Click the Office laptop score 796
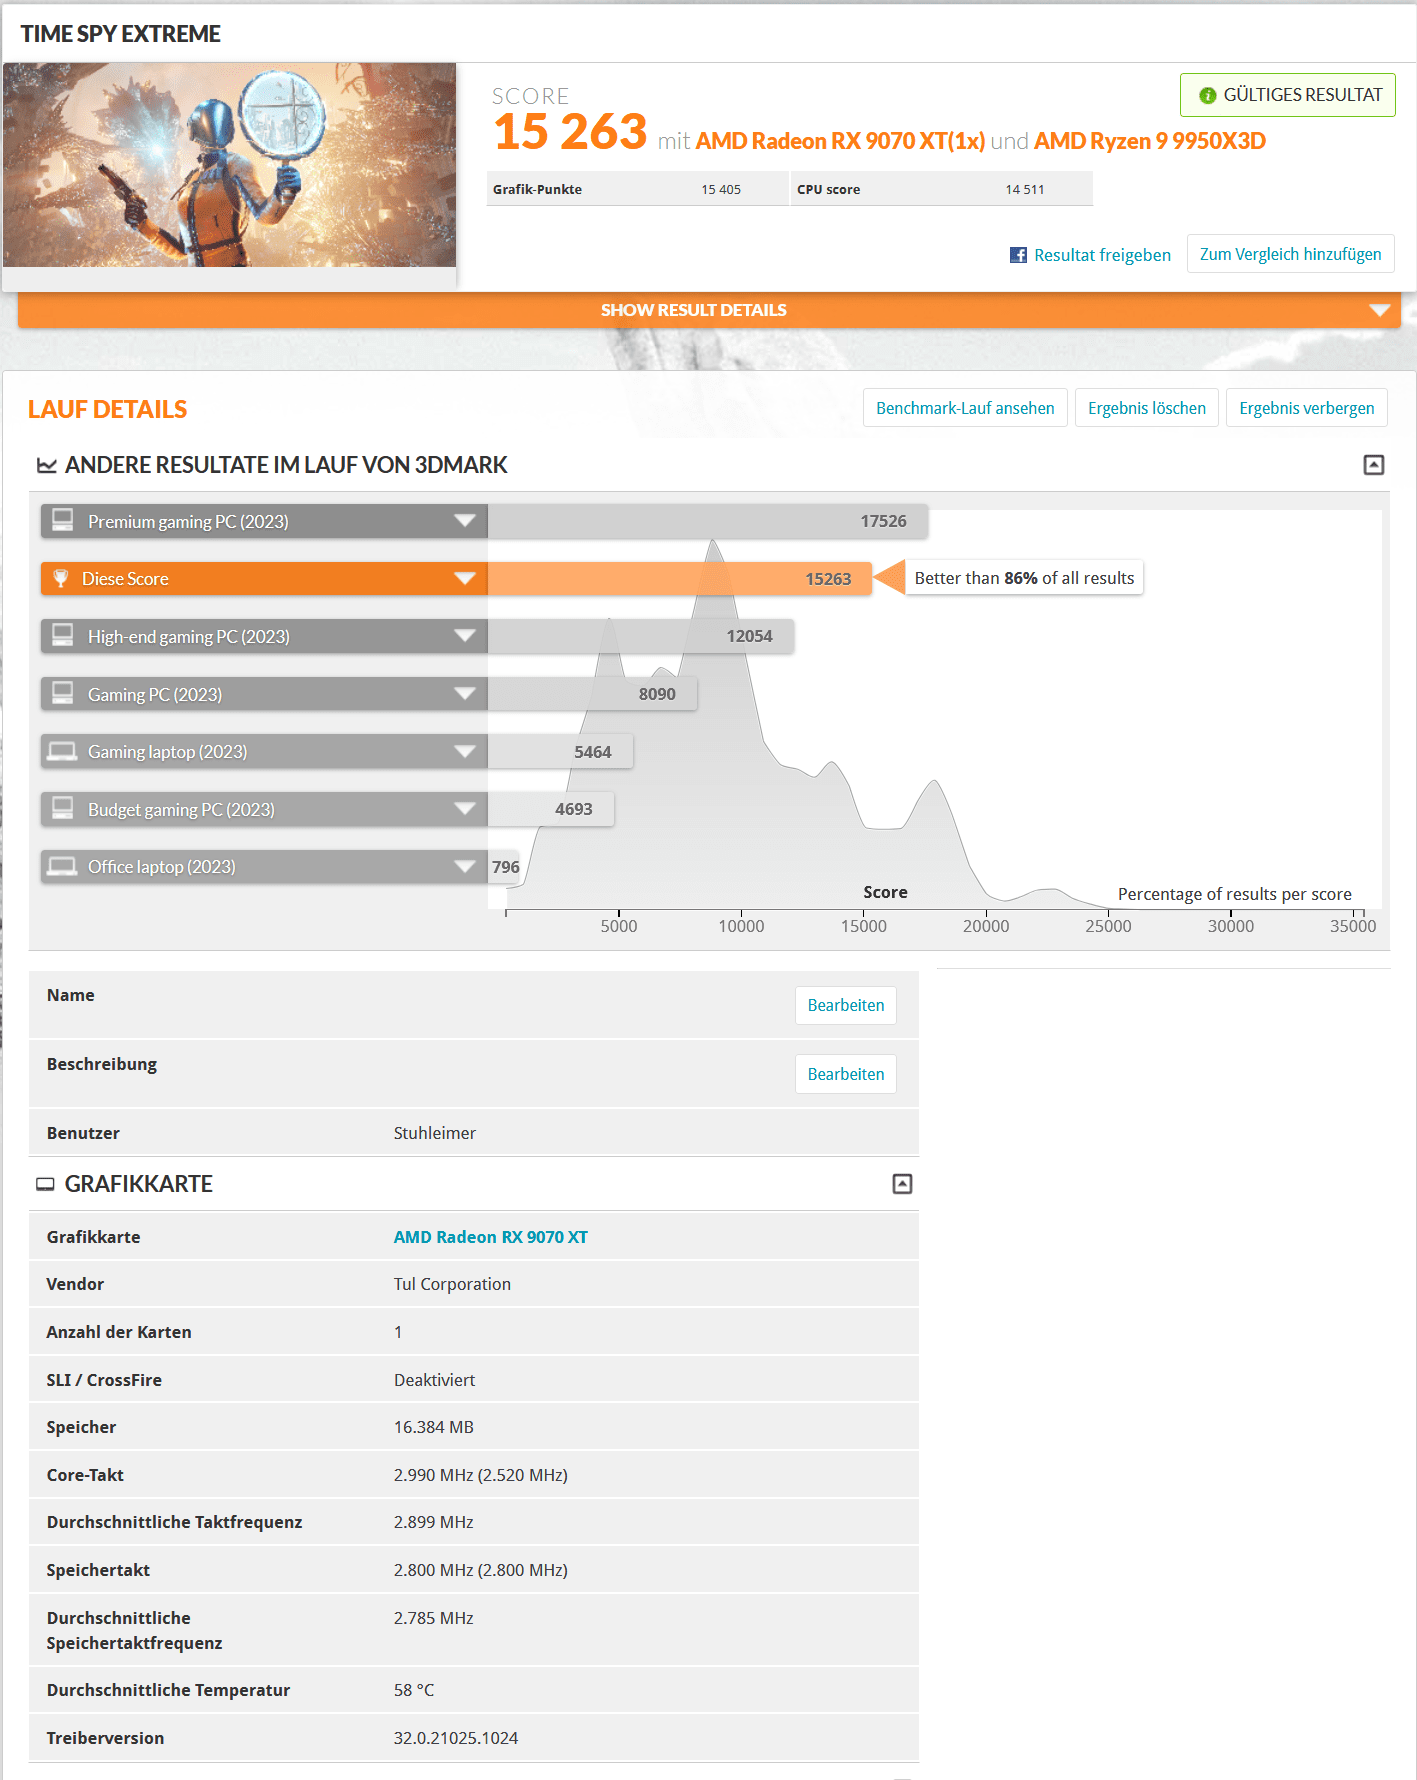Viewport: 1417px width, 1780px height. point(505,867)
